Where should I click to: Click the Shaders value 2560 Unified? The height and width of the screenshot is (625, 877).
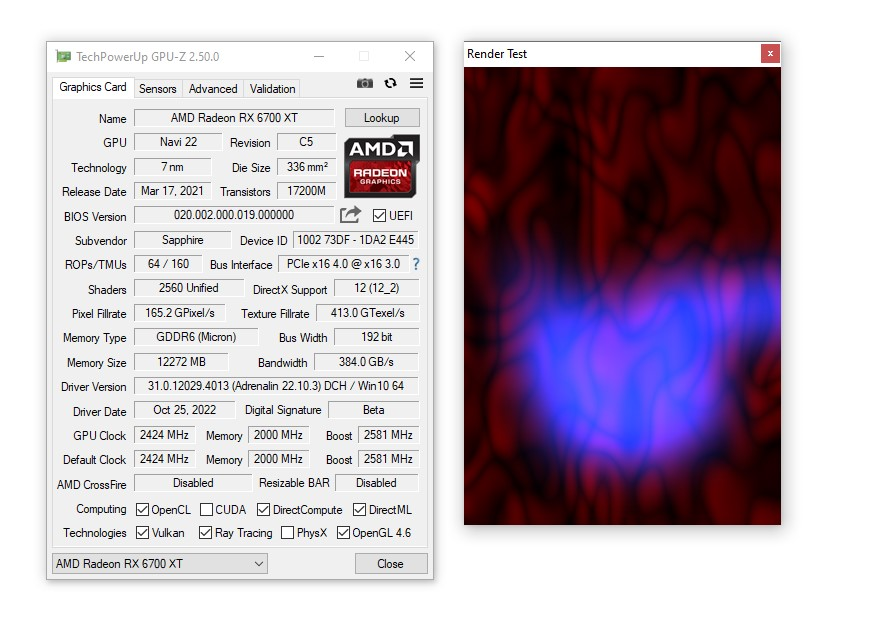(188, 288)
